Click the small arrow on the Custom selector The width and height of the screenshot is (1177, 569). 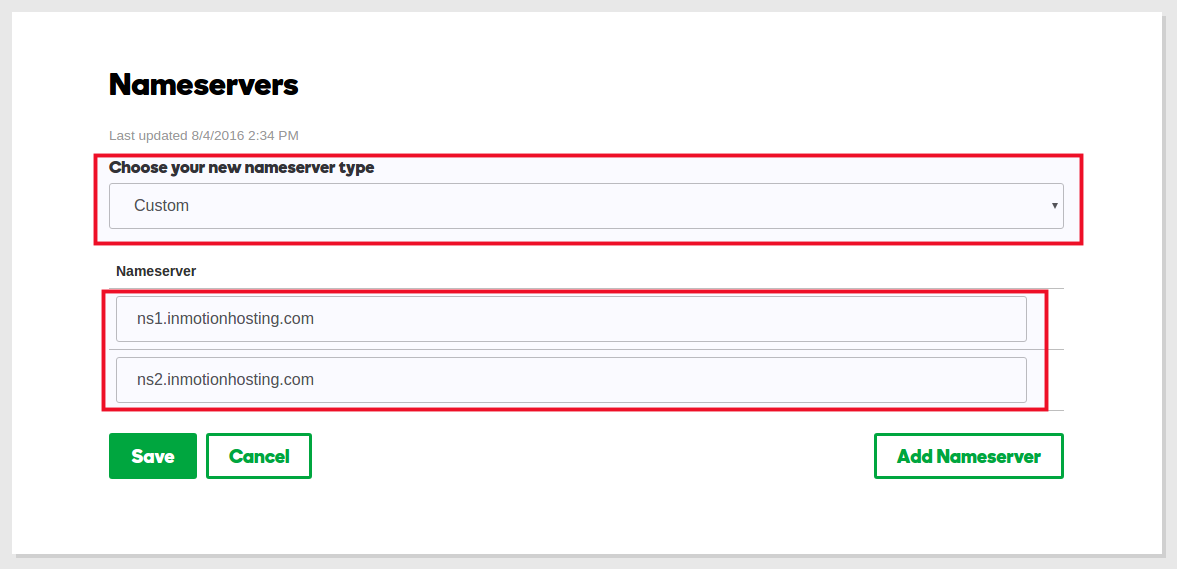1054,206
